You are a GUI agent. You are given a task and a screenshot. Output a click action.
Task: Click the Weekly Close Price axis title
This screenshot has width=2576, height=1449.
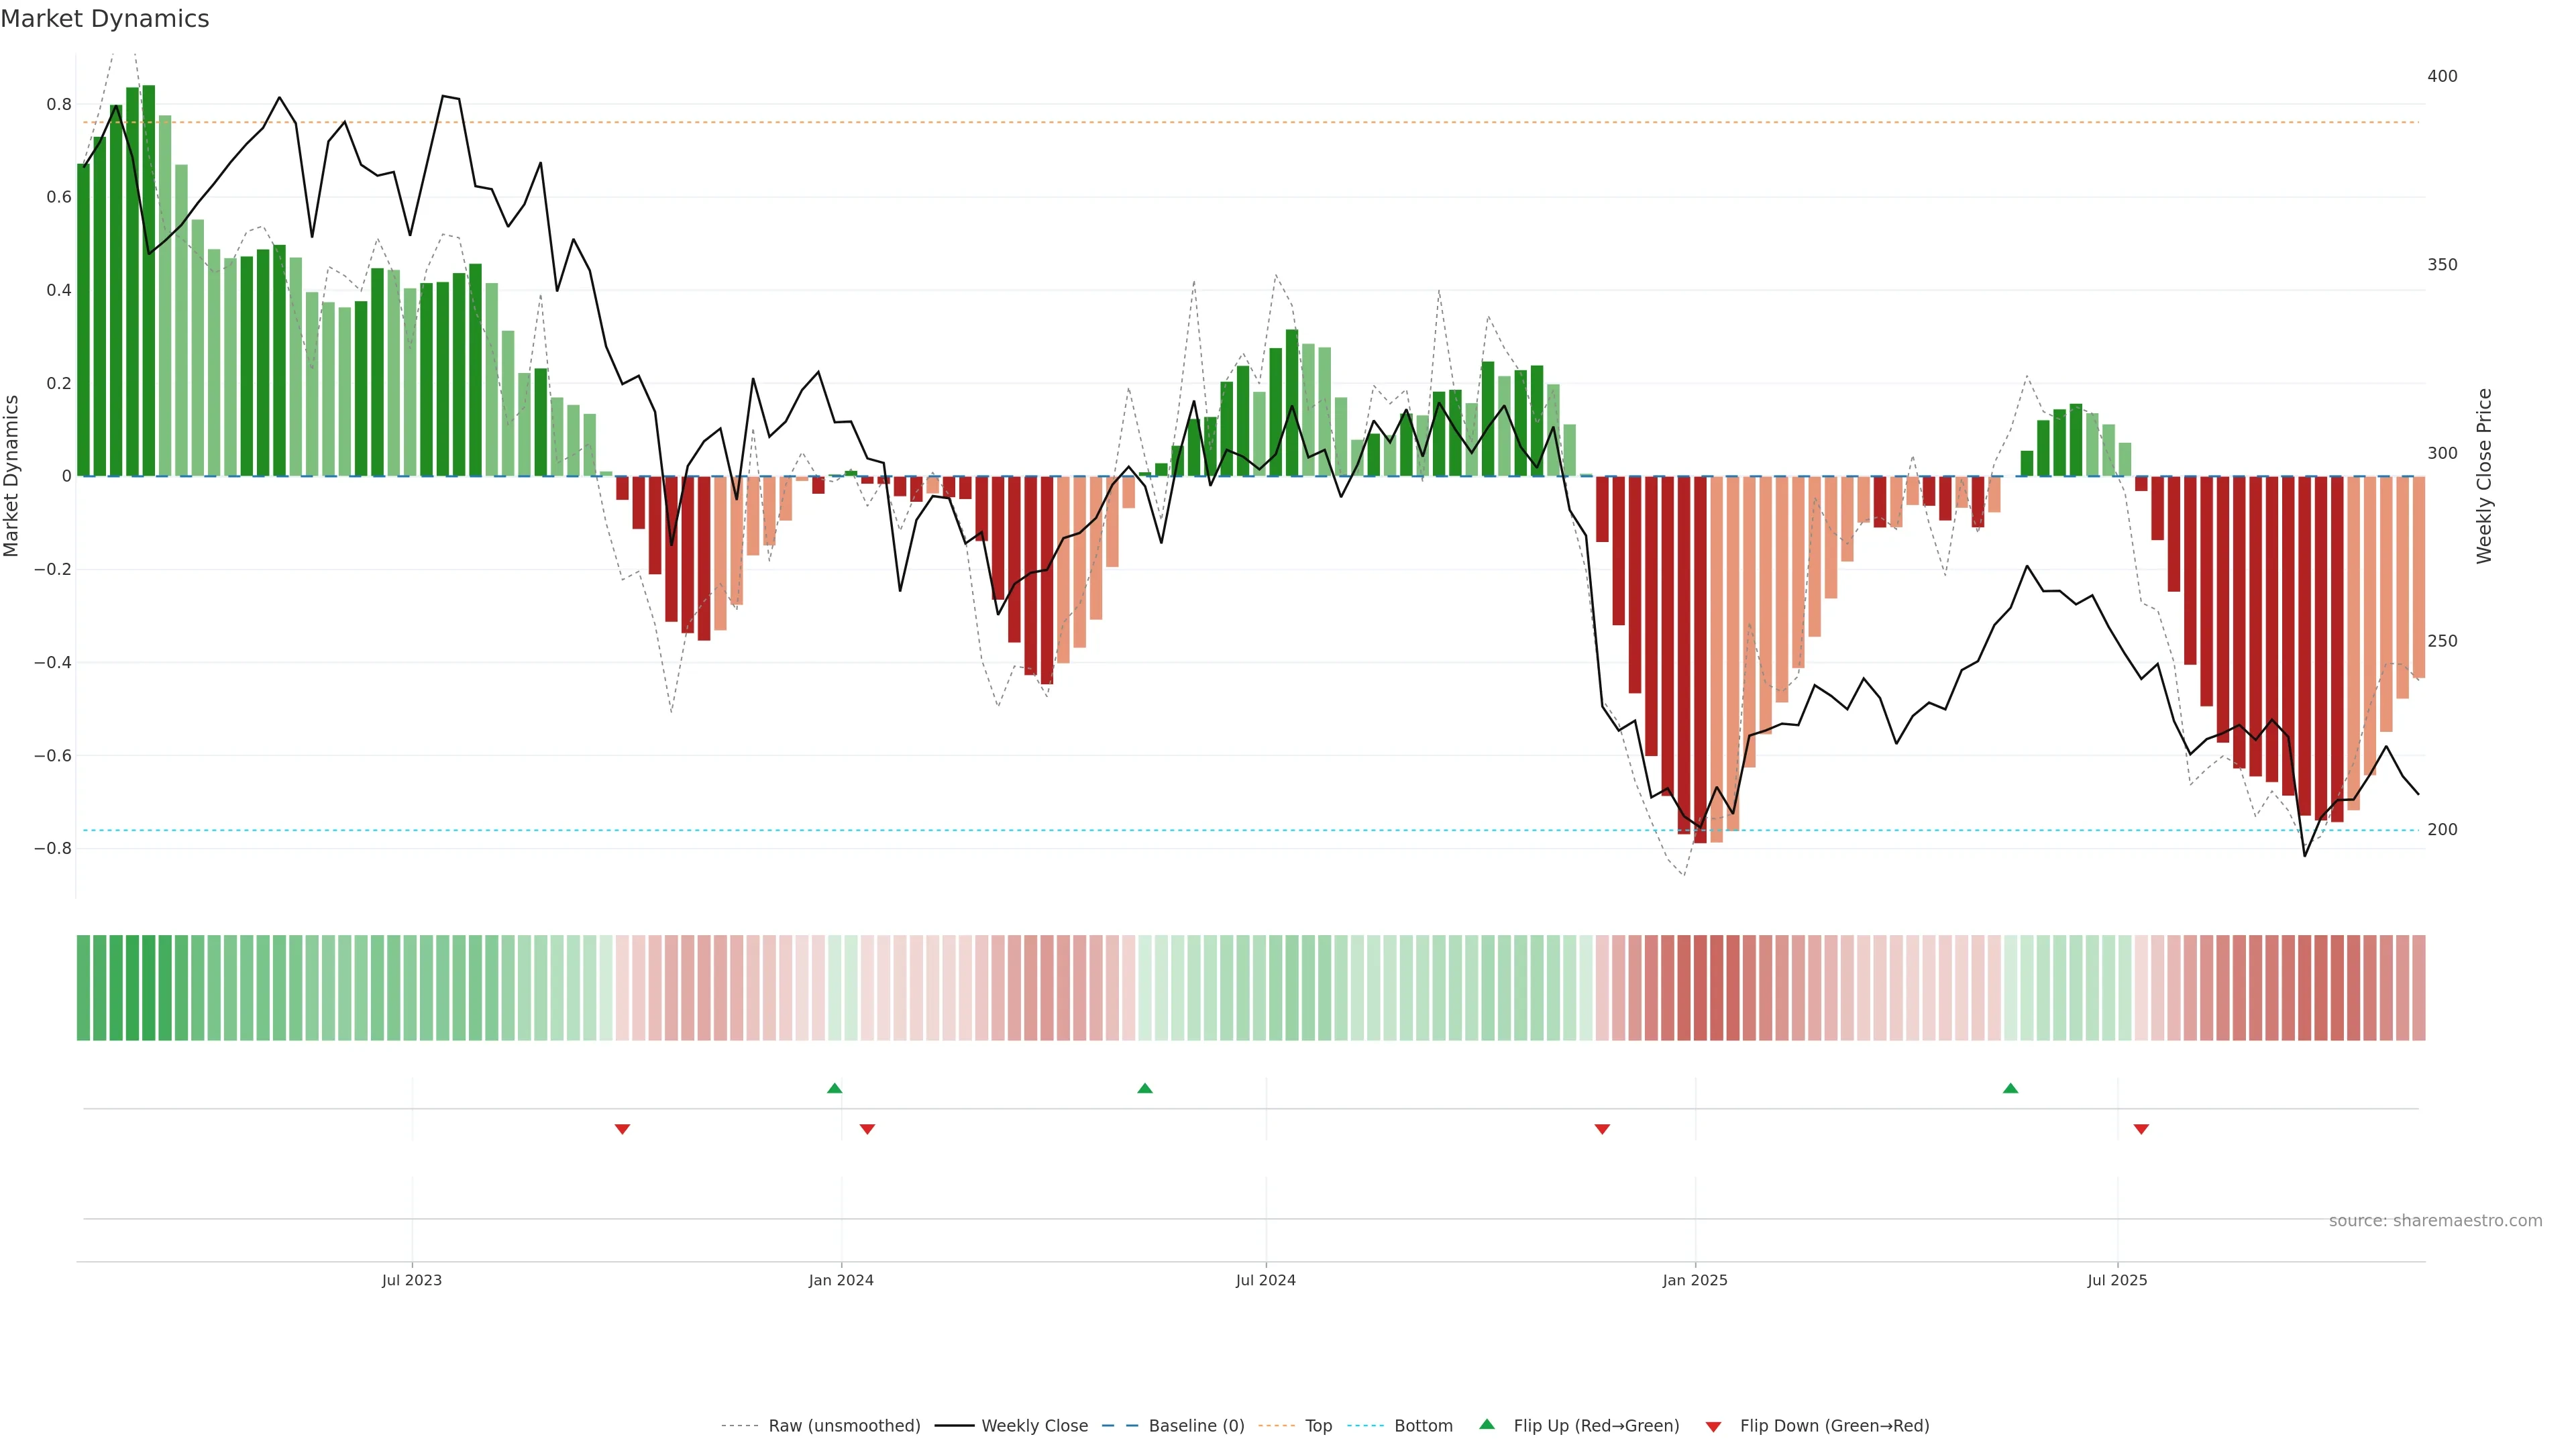(x=2484, y=476)
